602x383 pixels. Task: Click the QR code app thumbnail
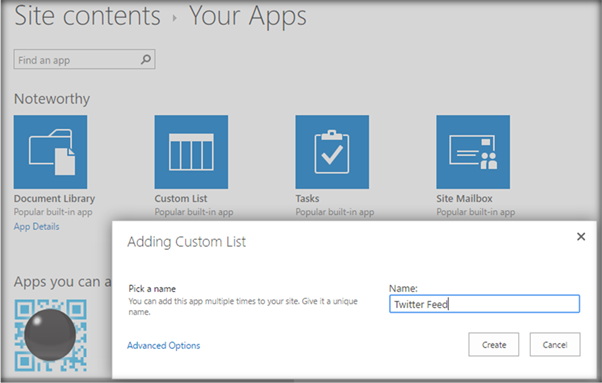click(50, 335)
